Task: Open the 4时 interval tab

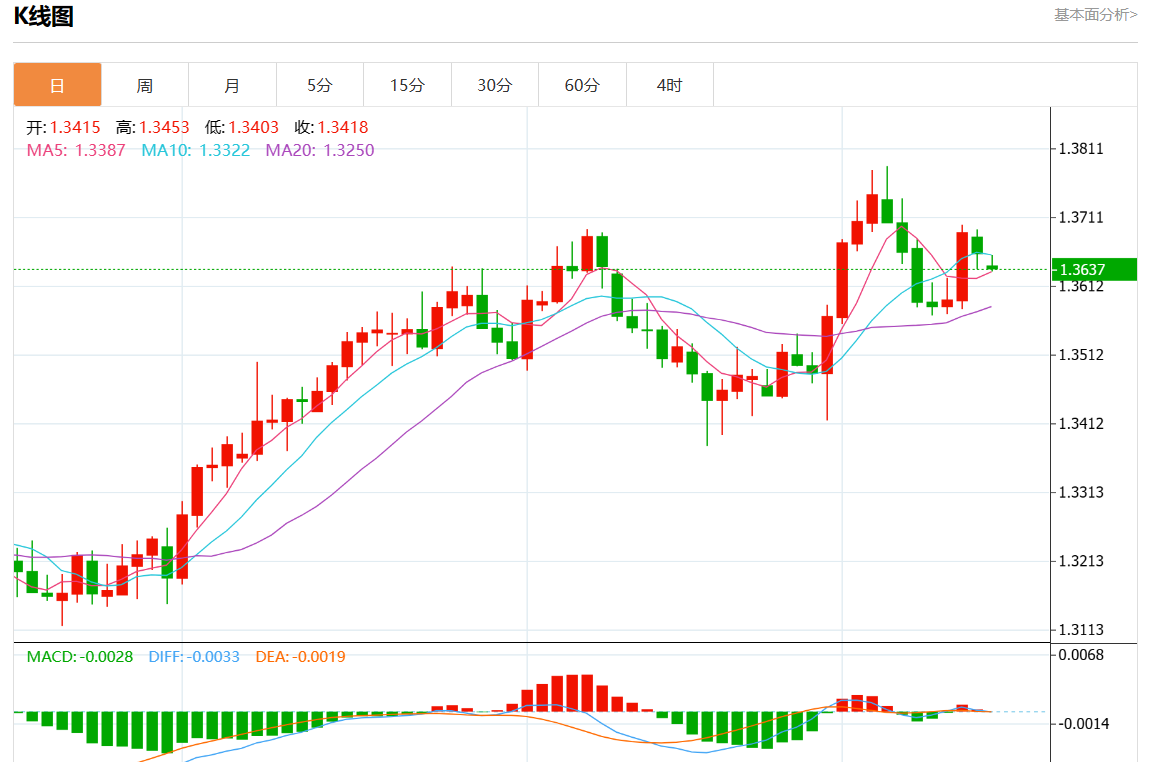Action: (669, 85)
